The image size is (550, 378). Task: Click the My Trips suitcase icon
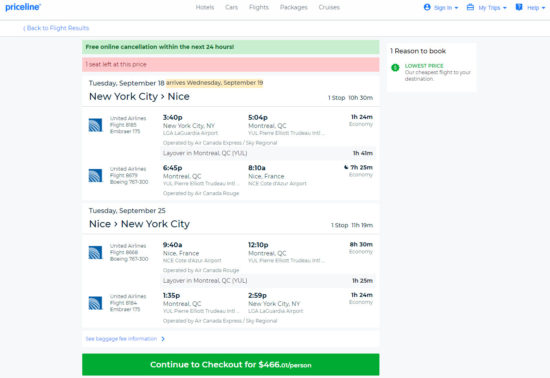(x=470, y=7)
